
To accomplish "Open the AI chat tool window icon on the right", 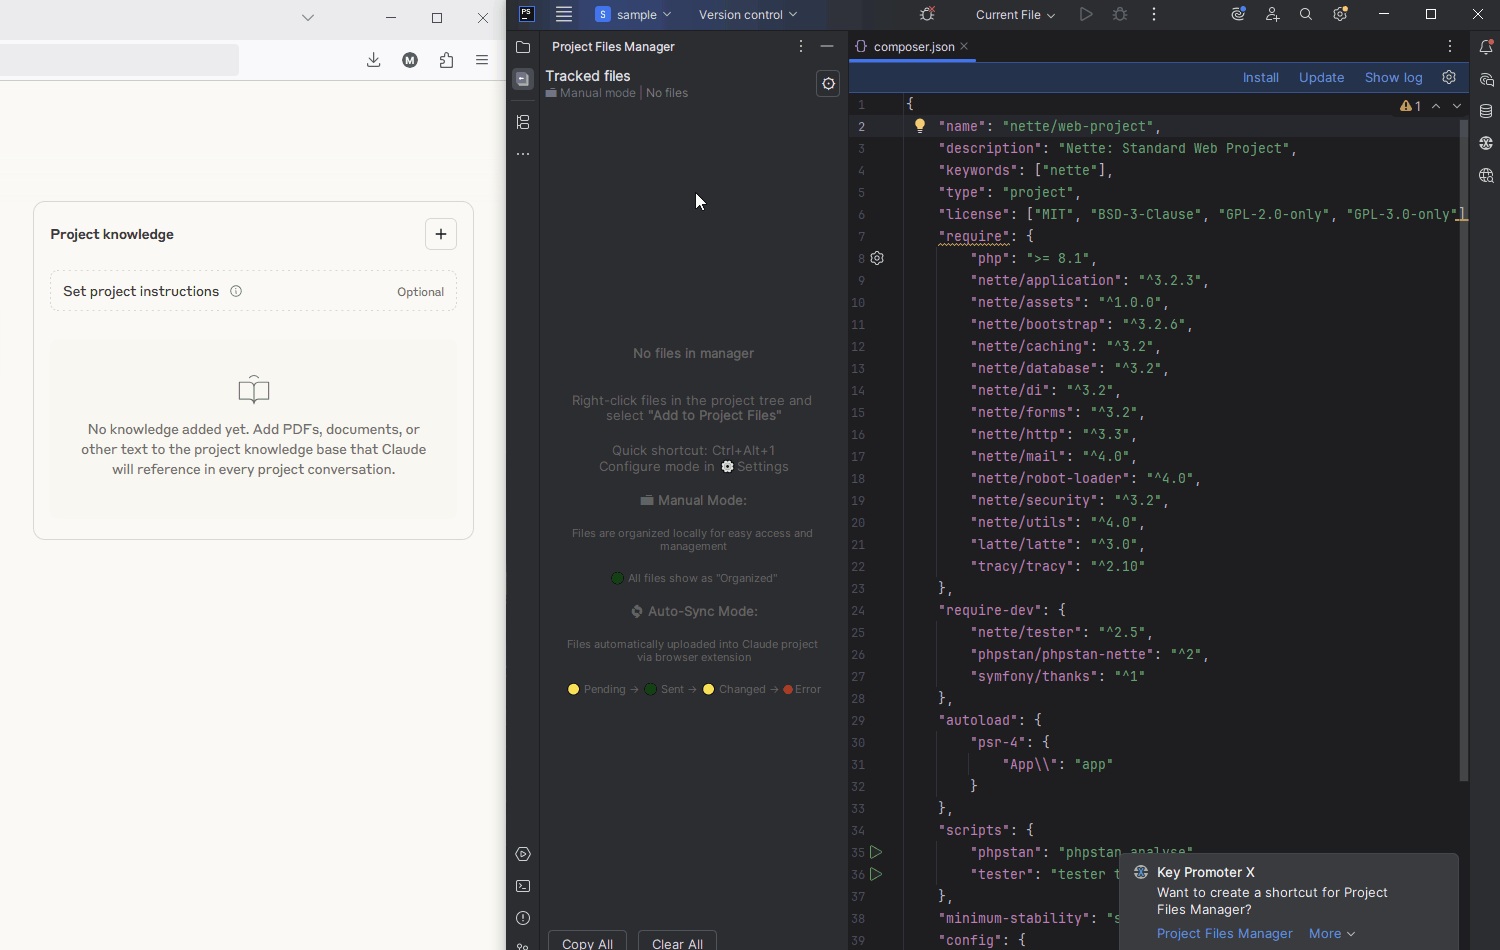I will [x=1486, y=79].
